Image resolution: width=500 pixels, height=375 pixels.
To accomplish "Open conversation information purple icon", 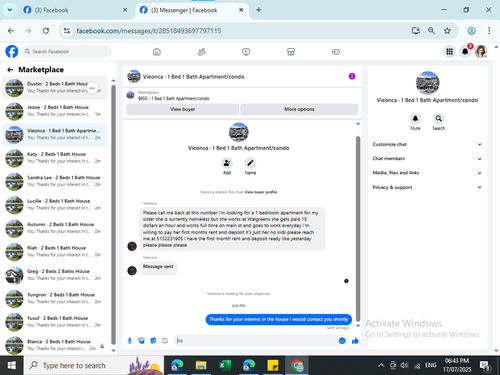I will point(352,76).
